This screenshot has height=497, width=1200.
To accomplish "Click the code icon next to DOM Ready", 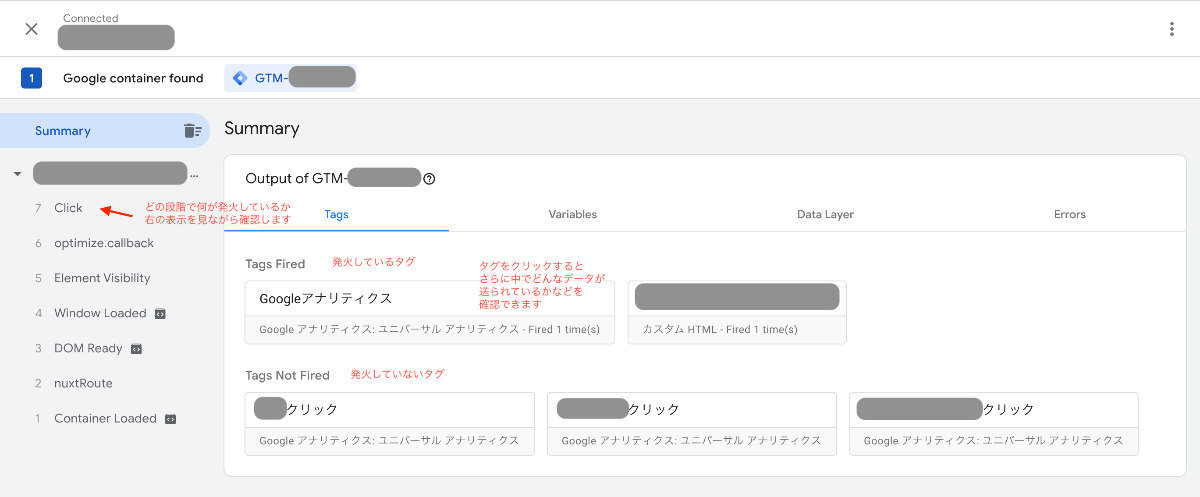I will pos(136,349).
